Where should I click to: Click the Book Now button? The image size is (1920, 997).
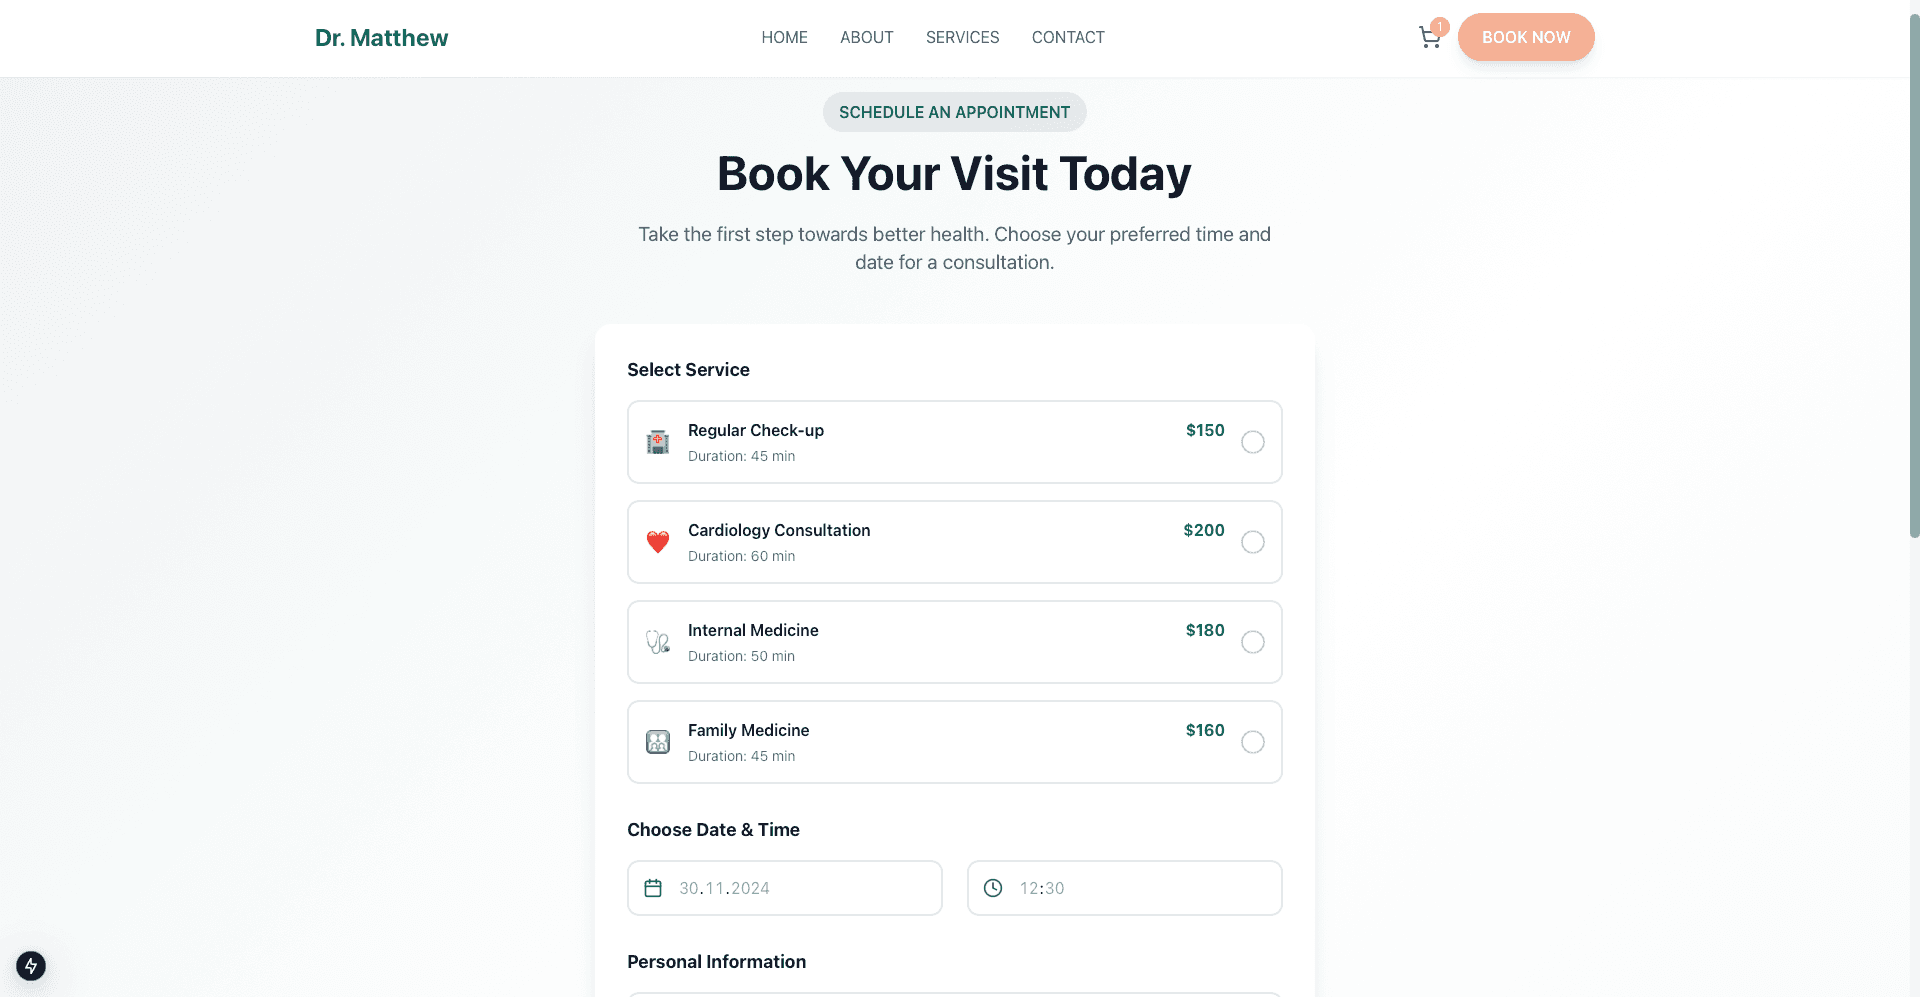coord(1526,37)
